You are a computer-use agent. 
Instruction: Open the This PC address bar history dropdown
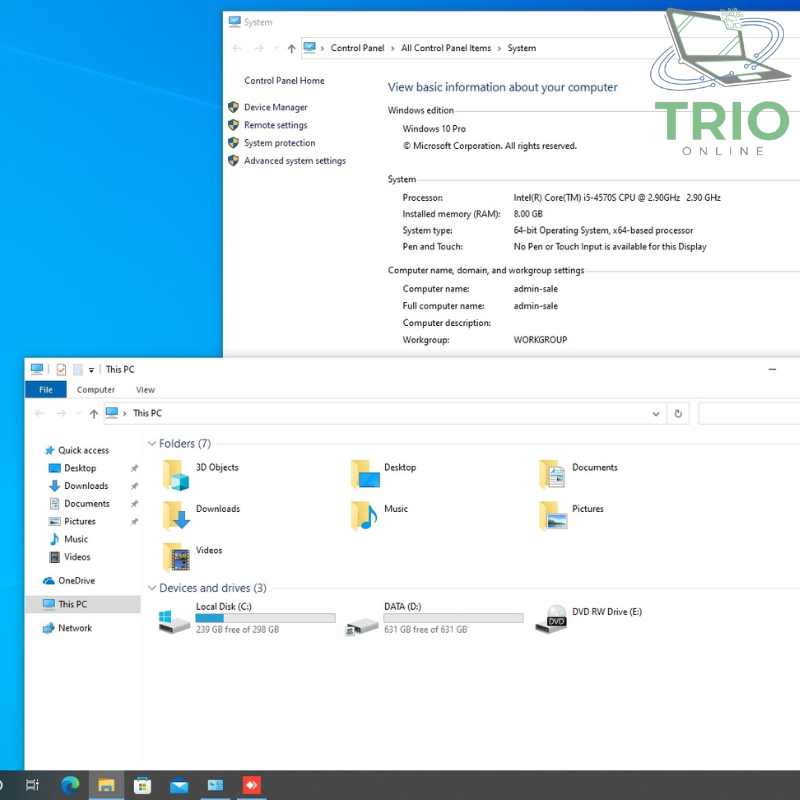pyautogui.click(x=656, y=413)
